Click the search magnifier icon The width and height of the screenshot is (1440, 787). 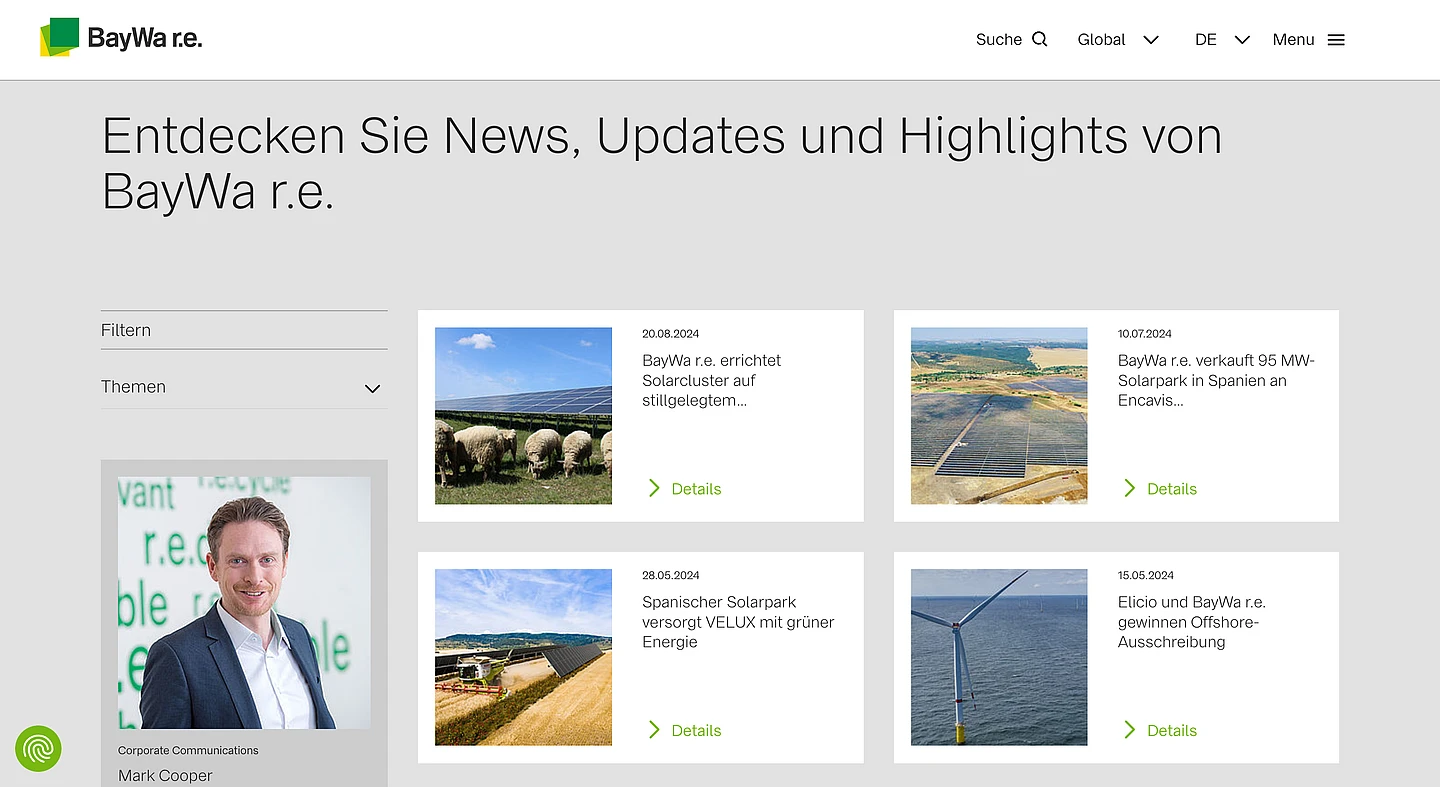[1039, 39]
